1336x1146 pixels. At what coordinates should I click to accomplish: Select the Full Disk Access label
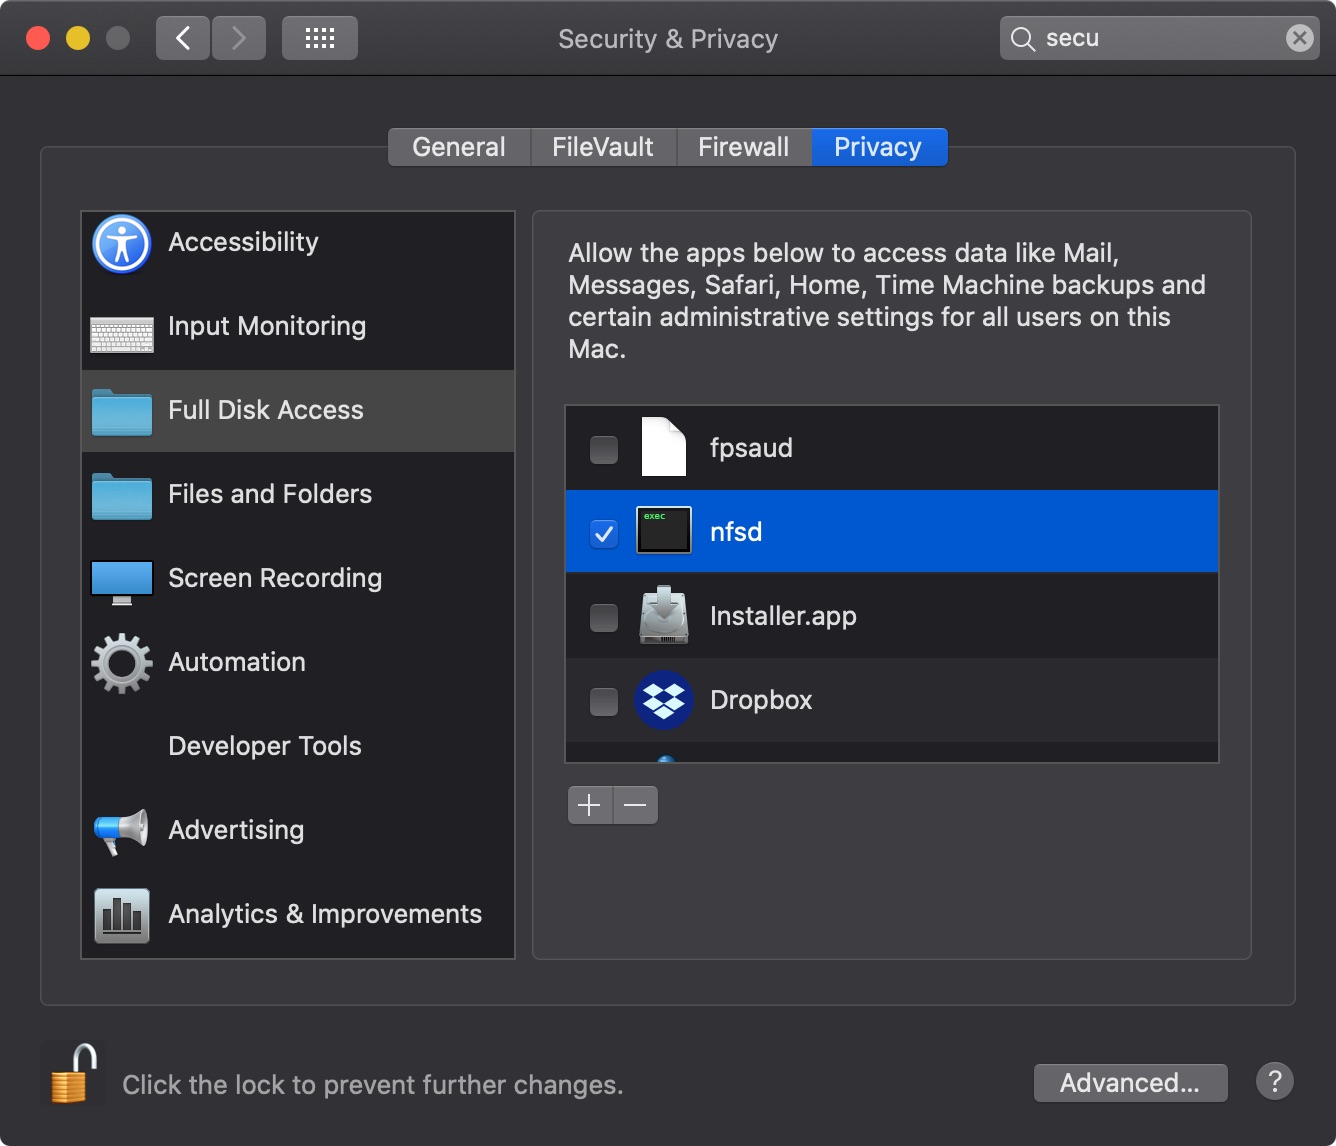(266, 410)
